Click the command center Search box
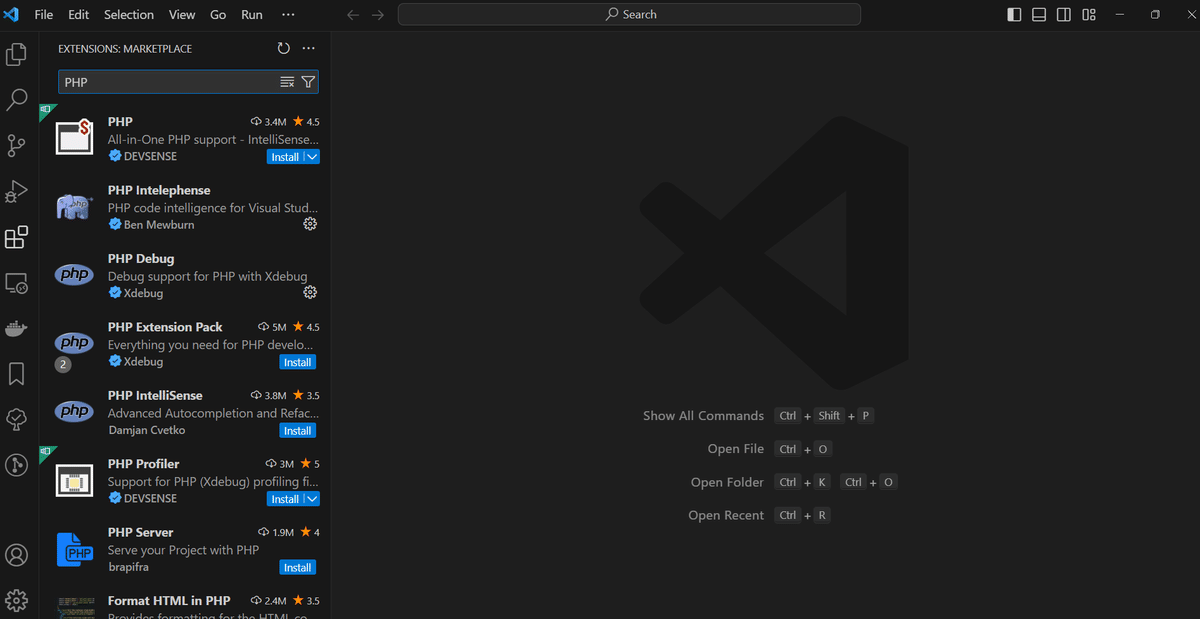This screenshot has height=619, width=1200. [629, 14]
